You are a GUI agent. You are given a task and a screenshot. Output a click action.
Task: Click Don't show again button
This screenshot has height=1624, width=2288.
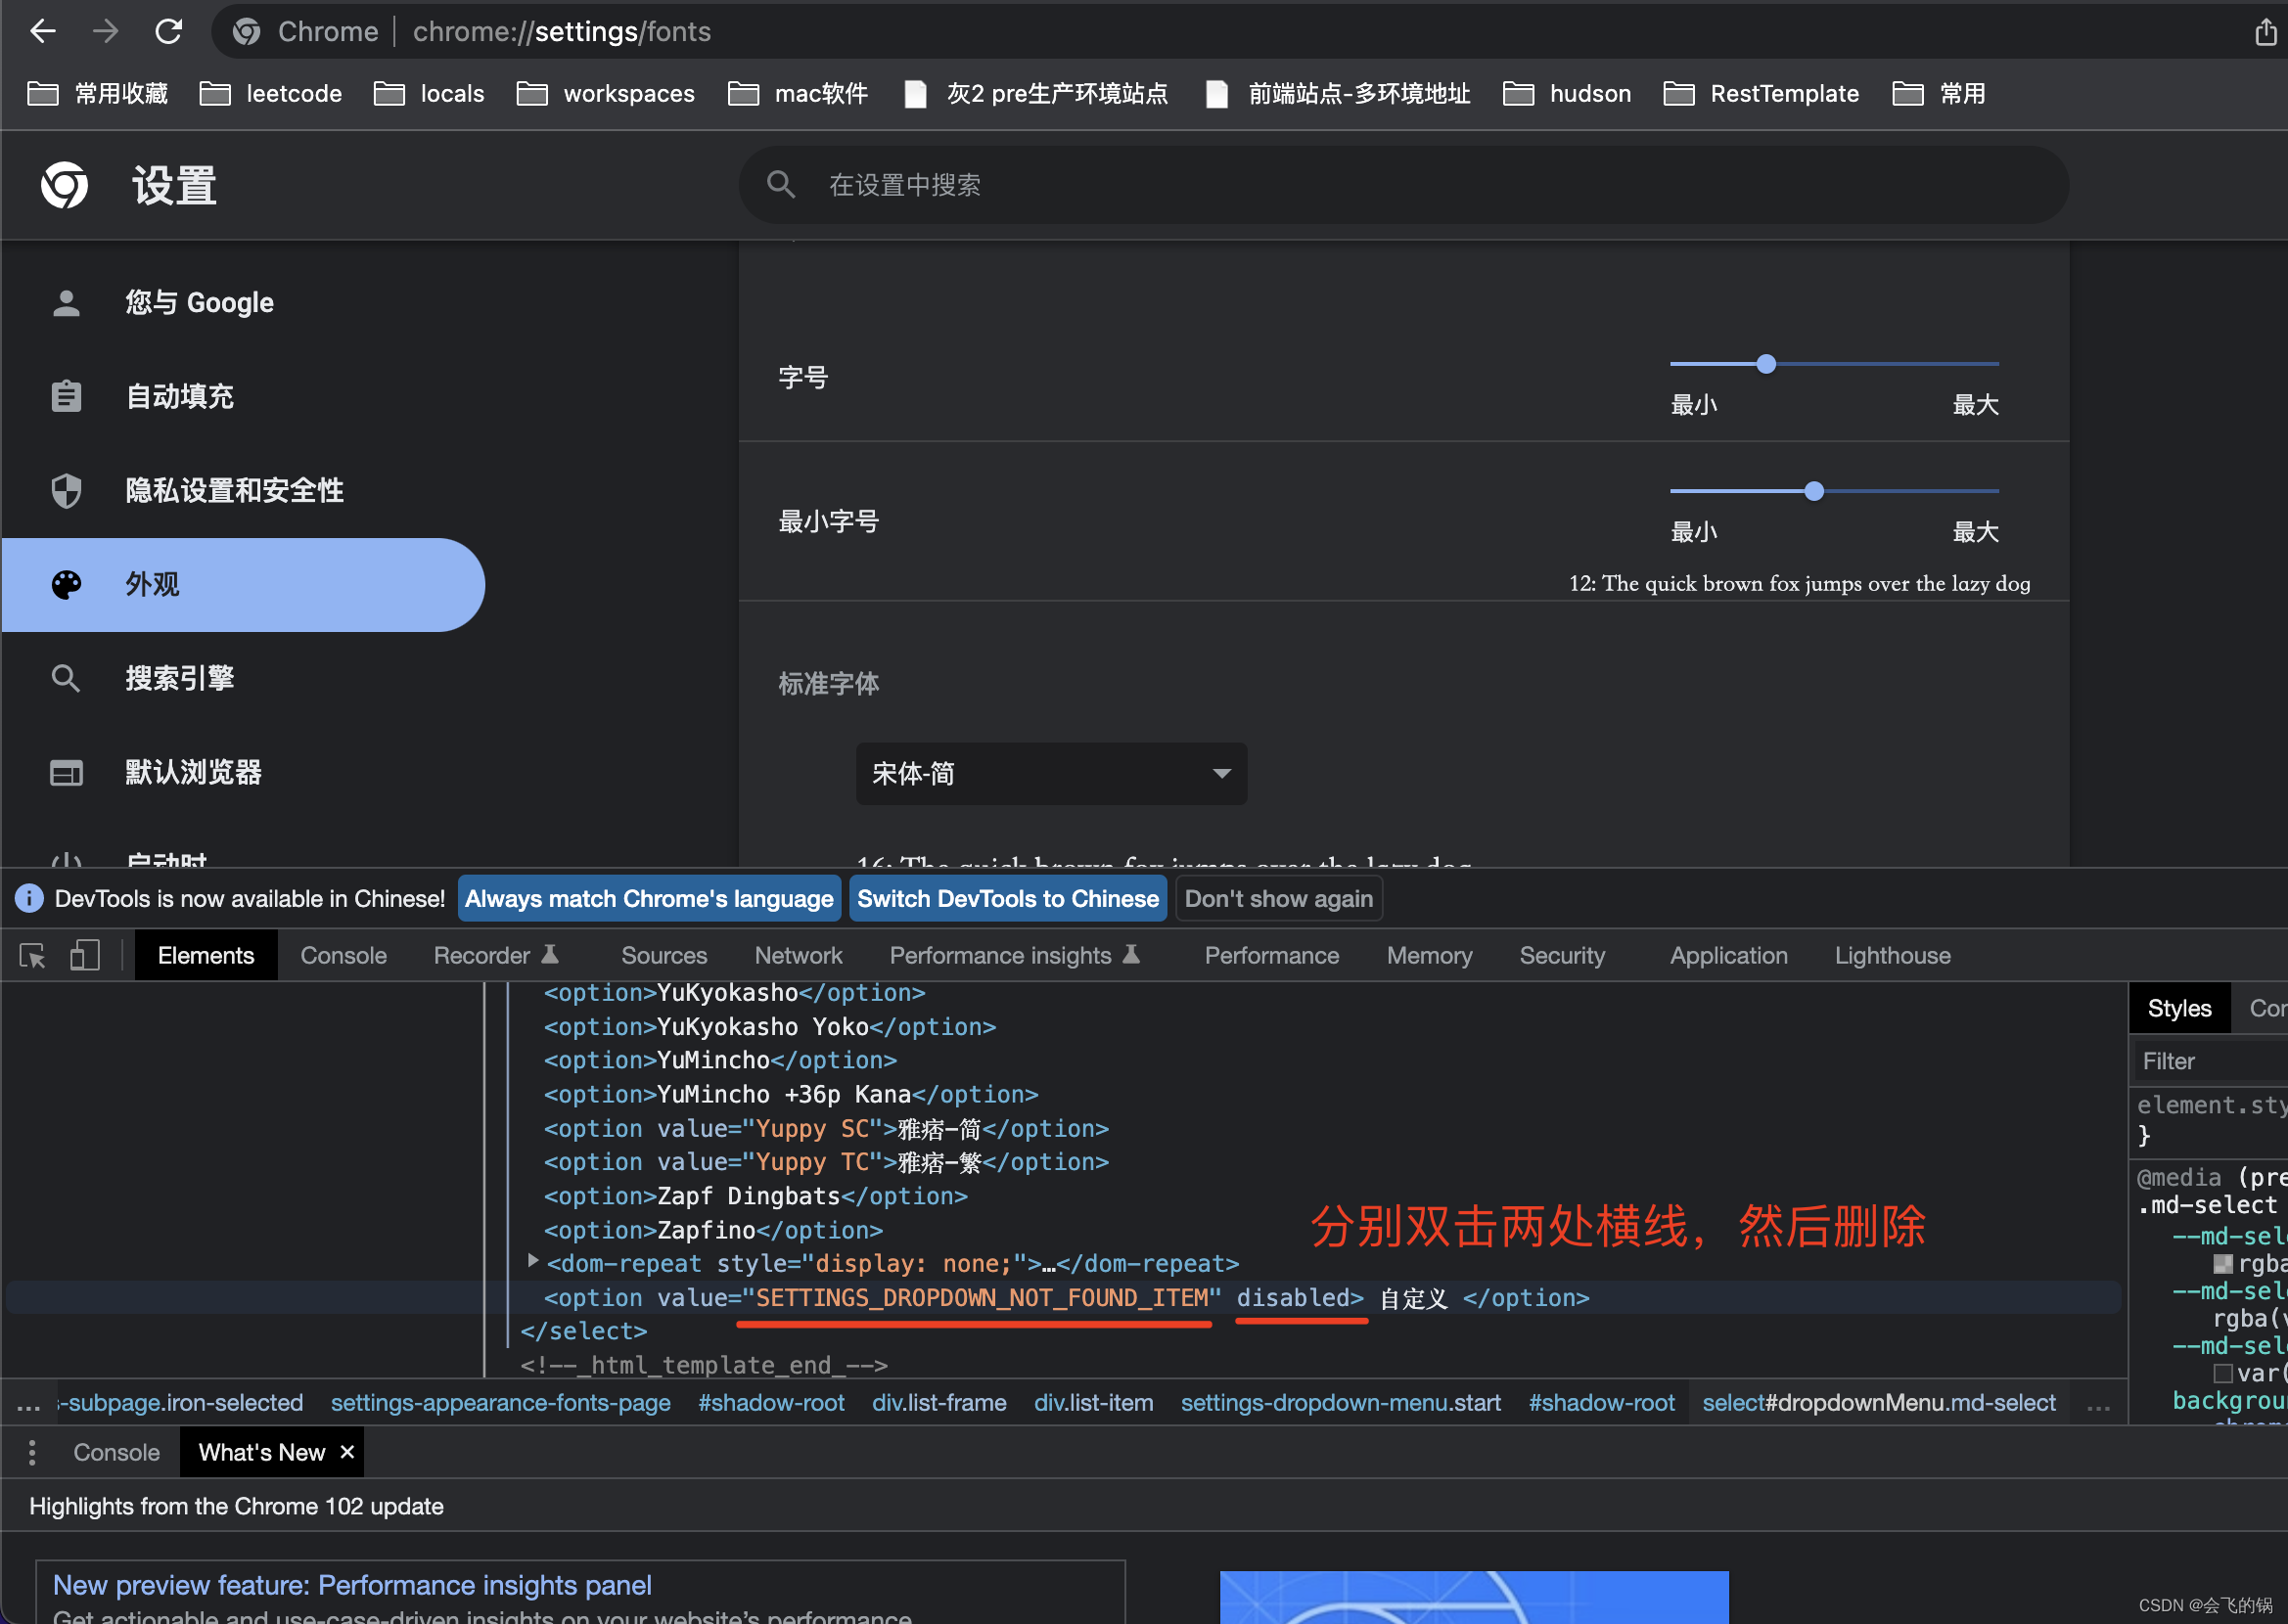[1278, 898]
